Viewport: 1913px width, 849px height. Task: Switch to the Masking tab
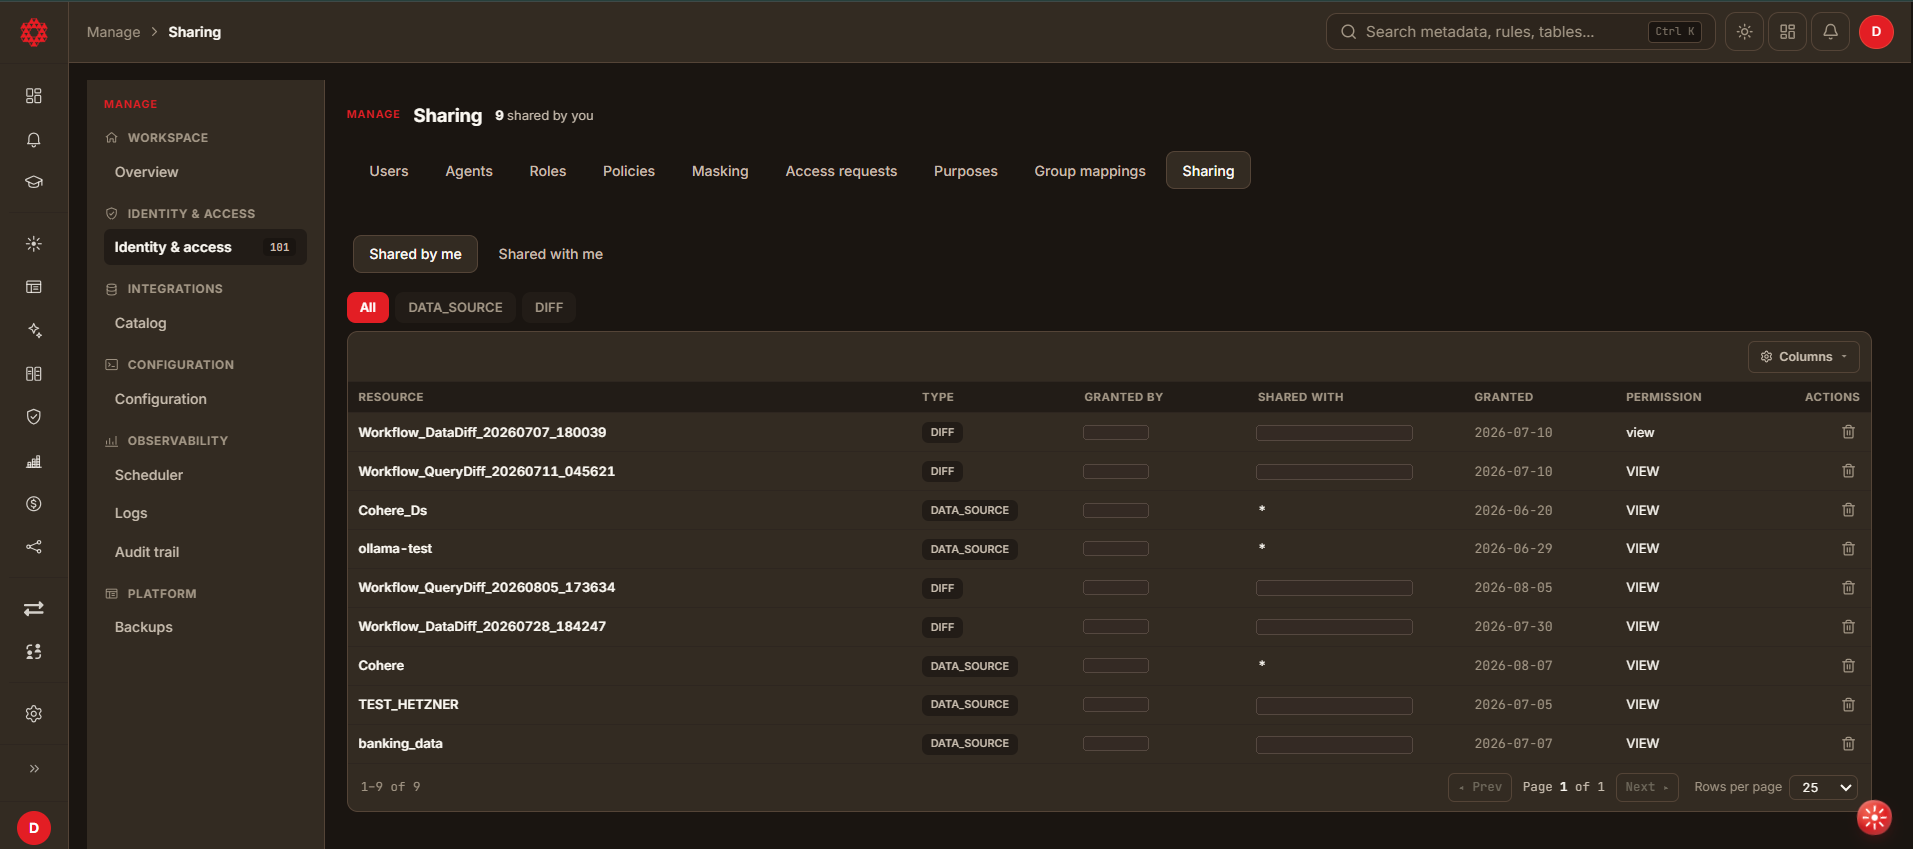pyautogui.click(x=720, y=171)
